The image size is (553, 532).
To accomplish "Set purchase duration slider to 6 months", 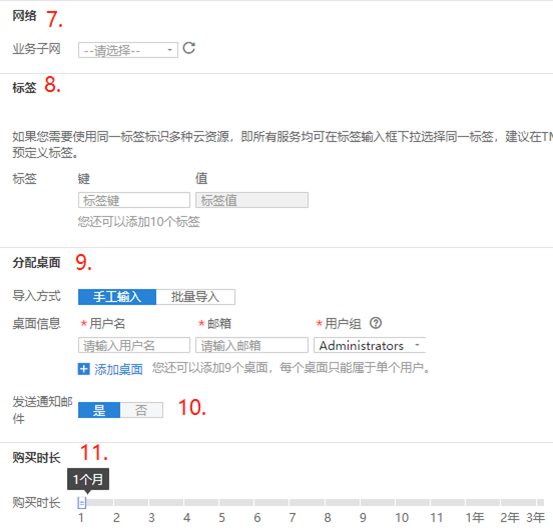I will (257, 517).
